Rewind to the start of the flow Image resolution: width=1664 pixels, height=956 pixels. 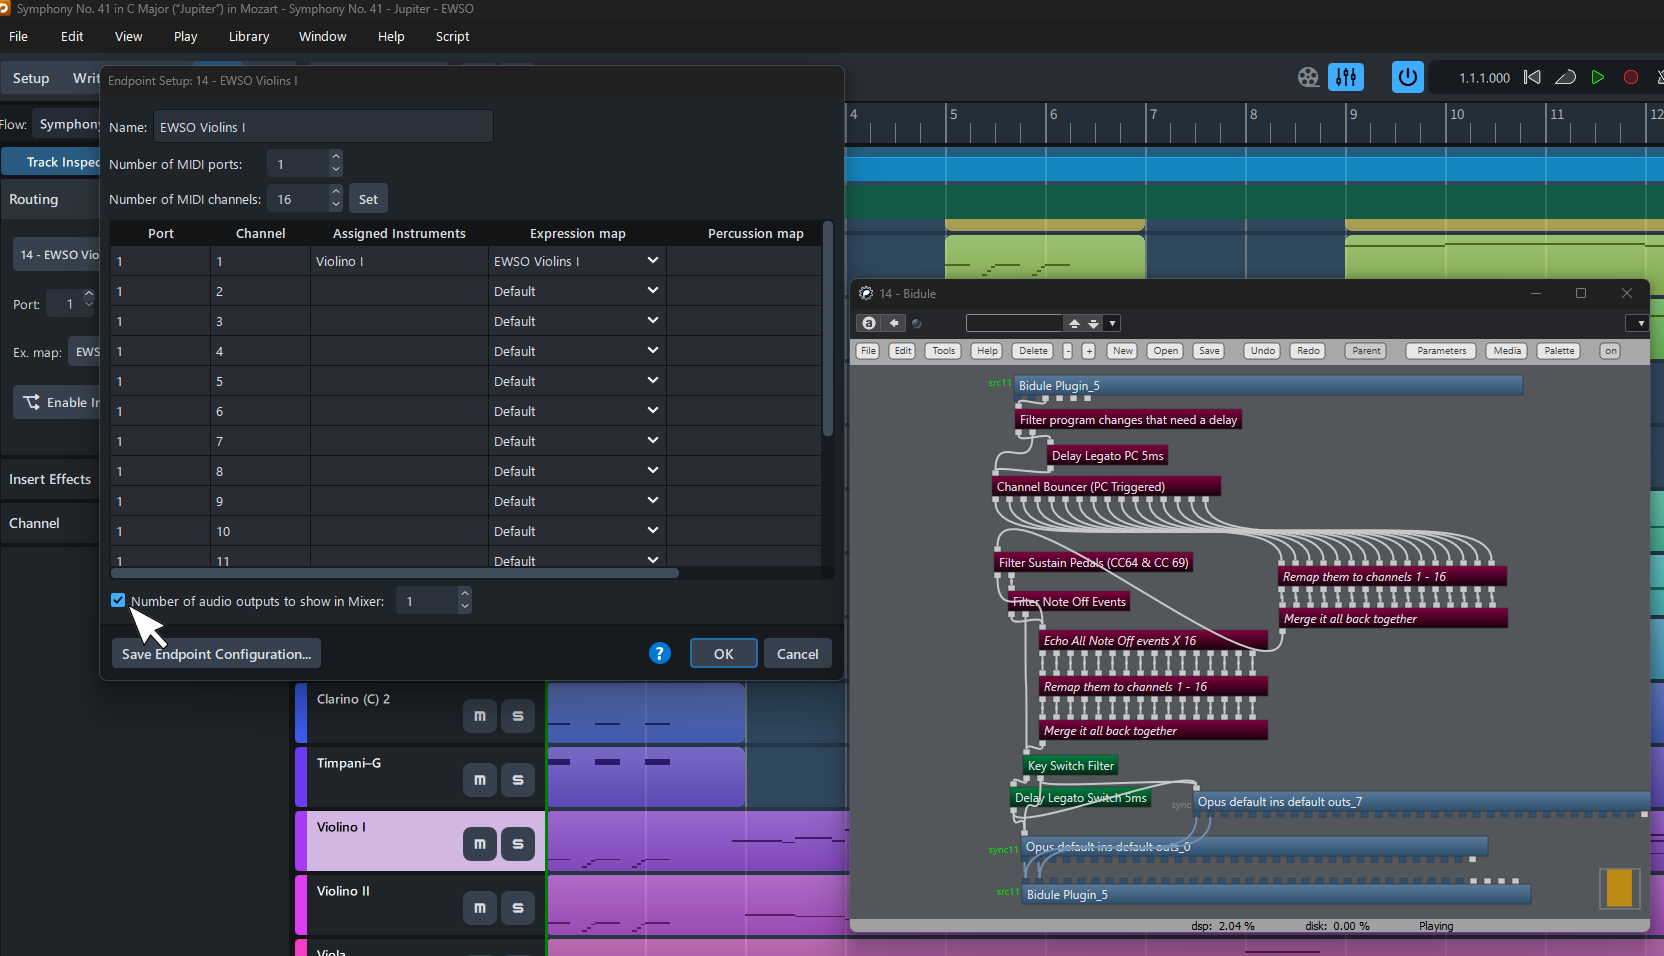(x=1532, y=77)
